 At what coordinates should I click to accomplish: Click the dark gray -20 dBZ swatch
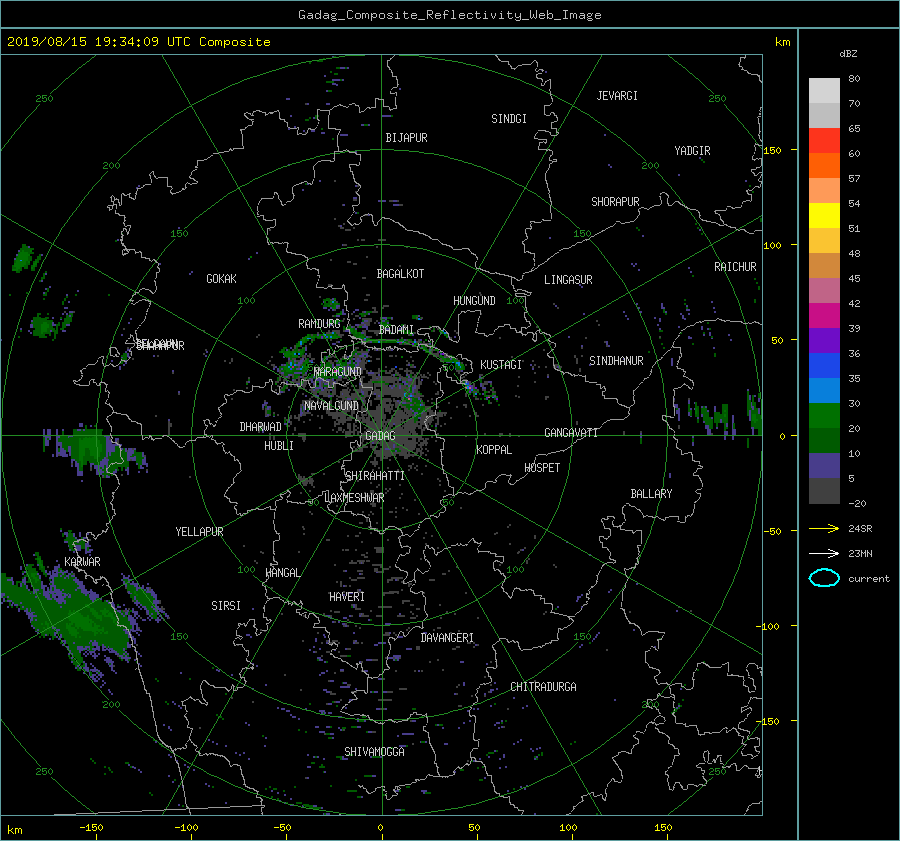coord(824,491)
